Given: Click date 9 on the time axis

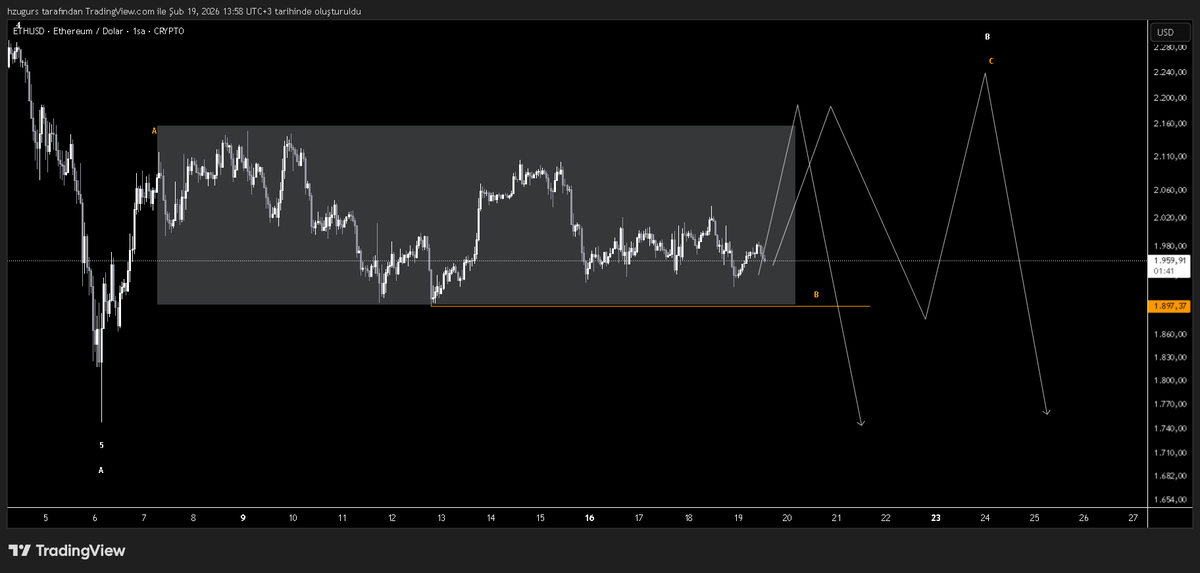Looking at the screenshot, I should tap(243, 518).
